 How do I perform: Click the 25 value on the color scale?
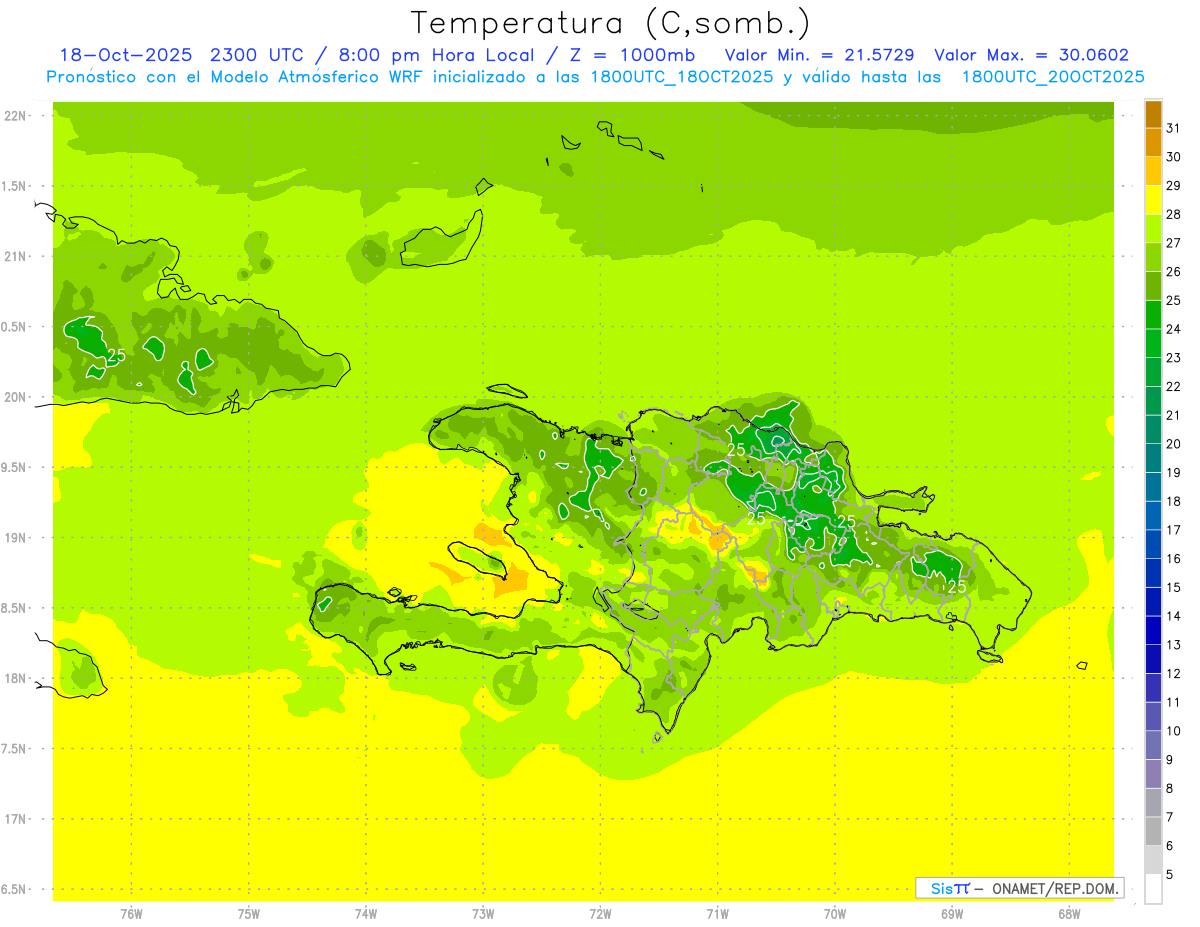(x=1173, y=300)
